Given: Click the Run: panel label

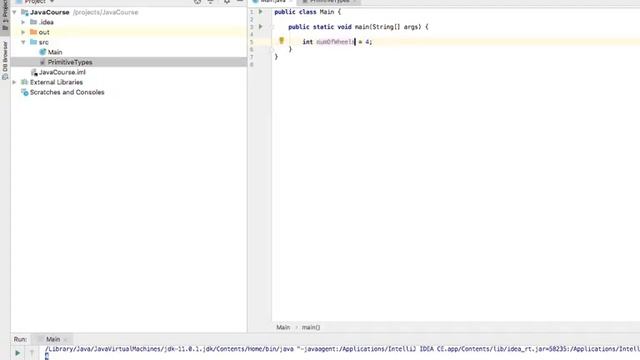Looking at the screenshot, I should pos(20,339).
